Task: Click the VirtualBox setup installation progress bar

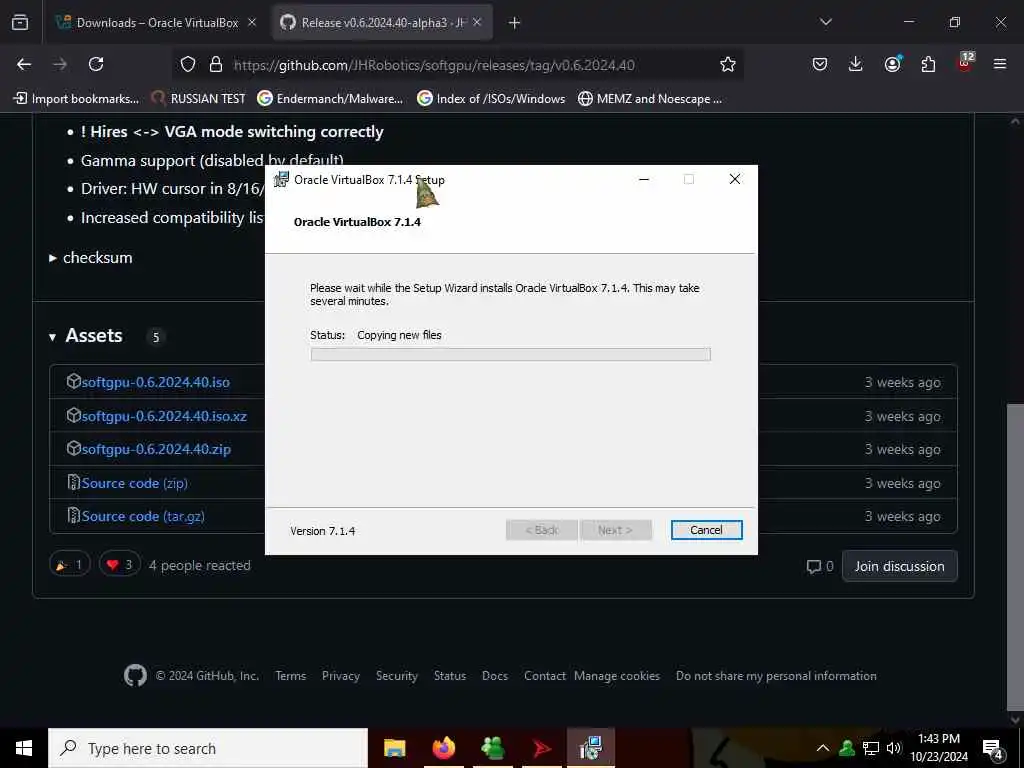Action: pos(511,355)
